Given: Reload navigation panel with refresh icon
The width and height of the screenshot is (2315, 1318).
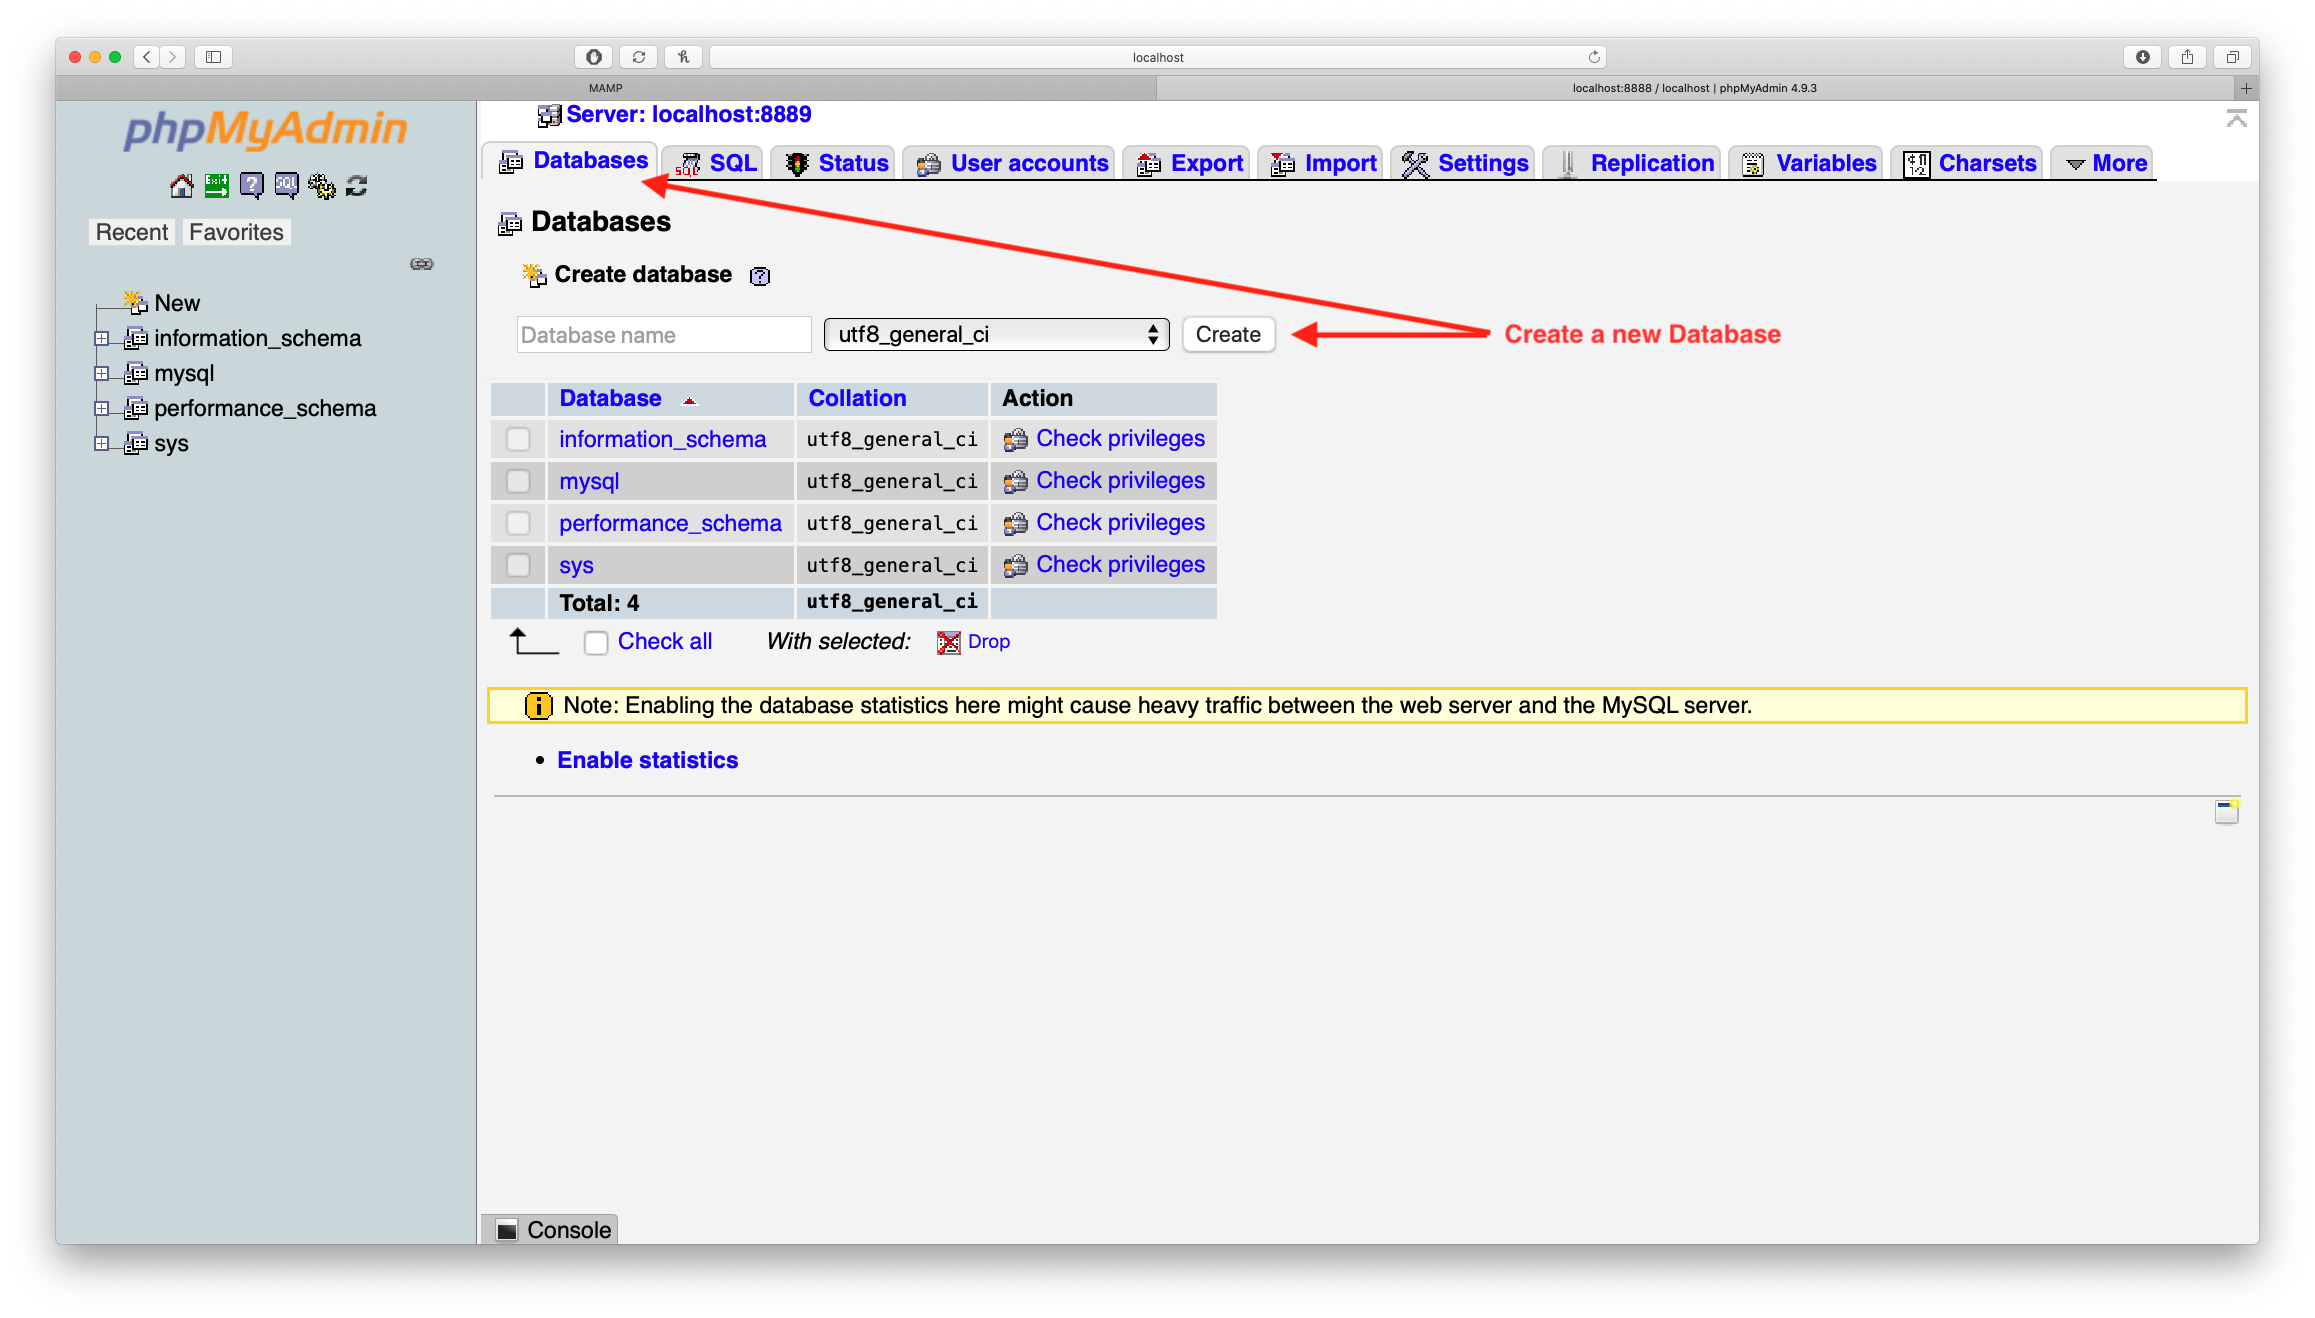Looking at the screenshot, I should tap(357, 186).
